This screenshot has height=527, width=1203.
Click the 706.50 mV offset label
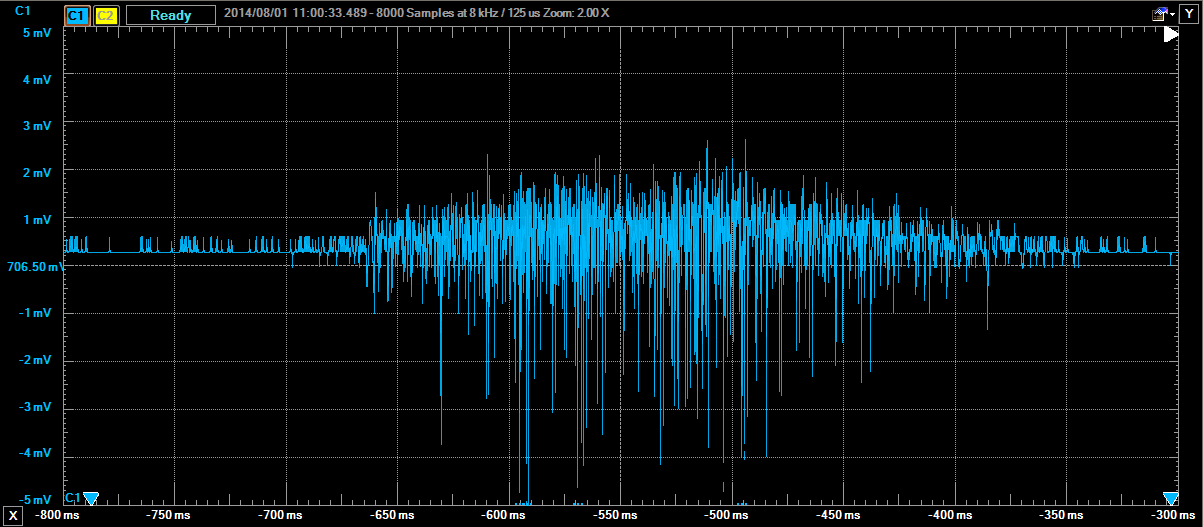[x=35, y=267]
